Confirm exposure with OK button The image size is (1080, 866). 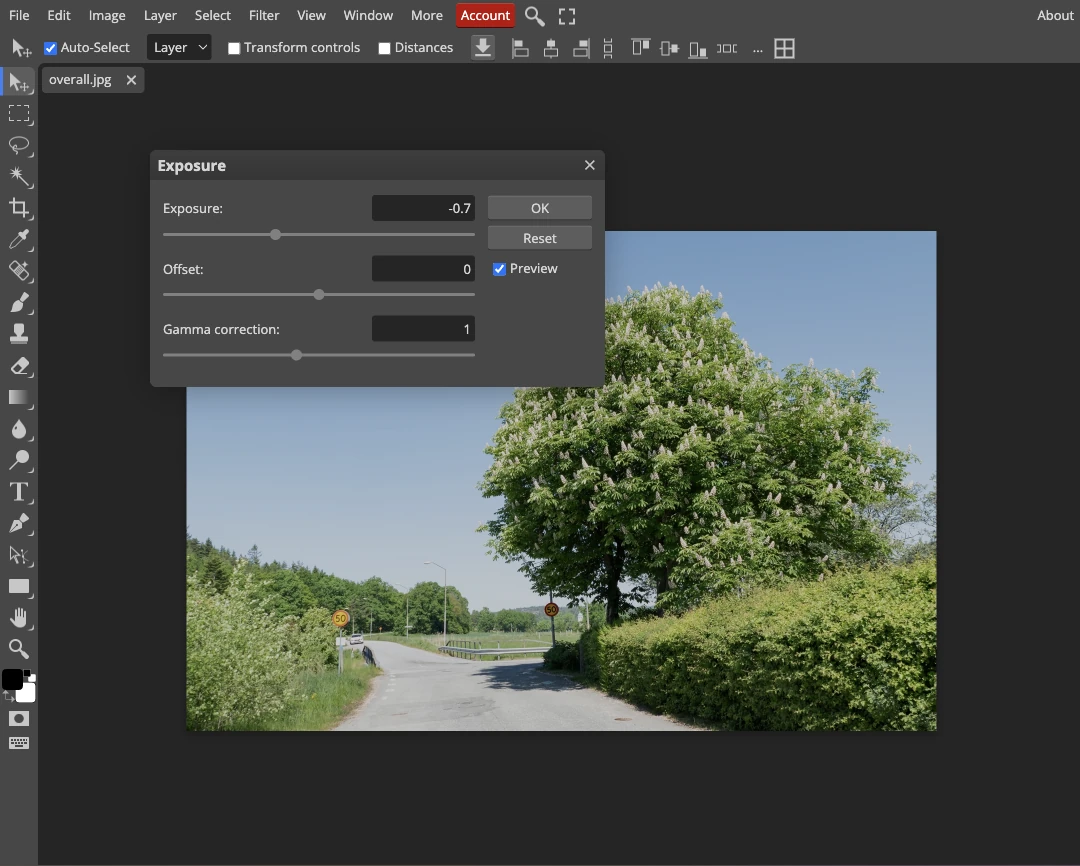click(x=539, y=208)
